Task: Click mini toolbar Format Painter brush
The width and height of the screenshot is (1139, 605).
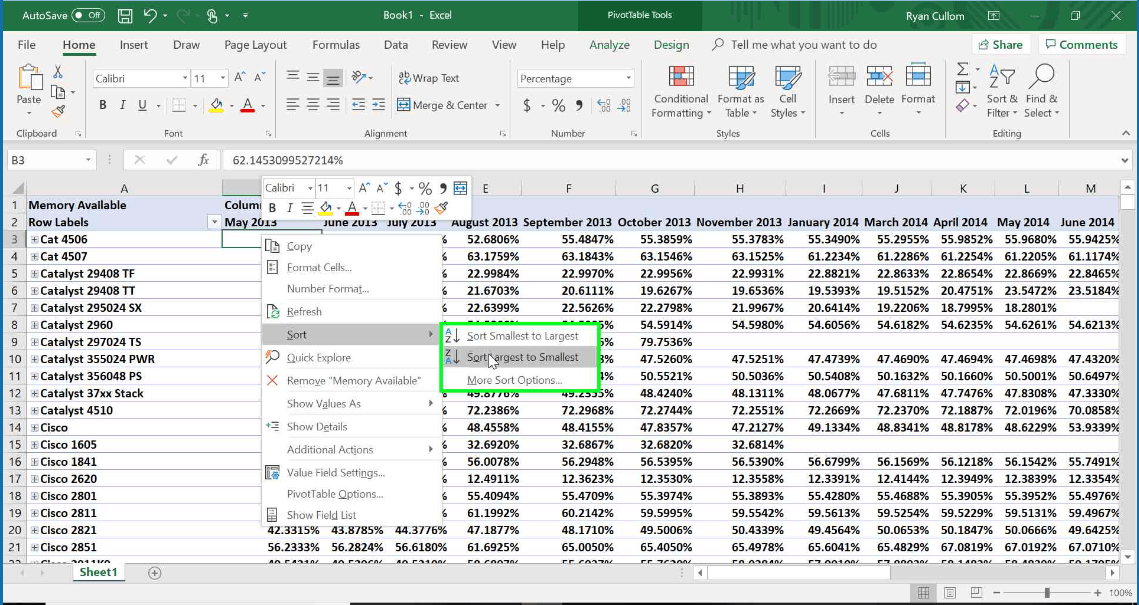Action: pos(441,208)
